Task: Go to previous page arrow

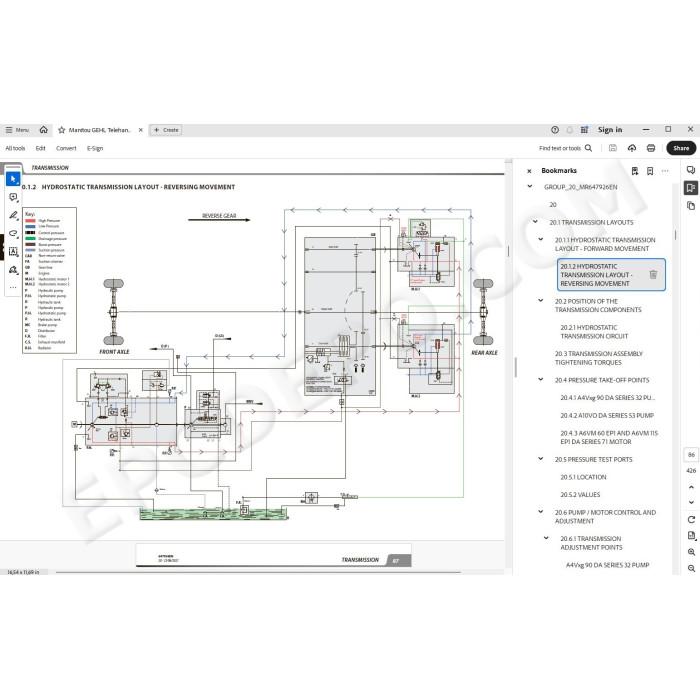Action: pos(691,487)
